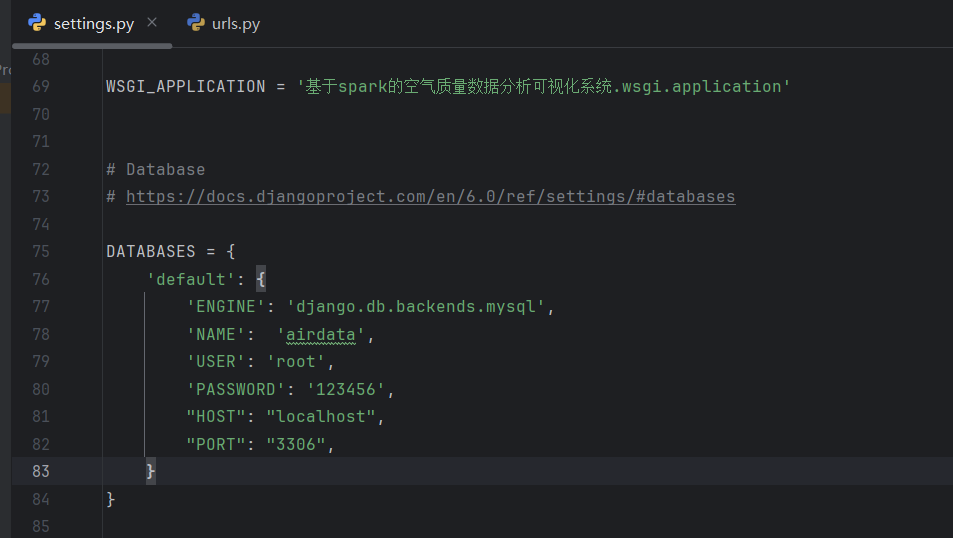Click the WSGI_APPLICATION variable name
Screen dimensions: 953x538
click(186, 87)
